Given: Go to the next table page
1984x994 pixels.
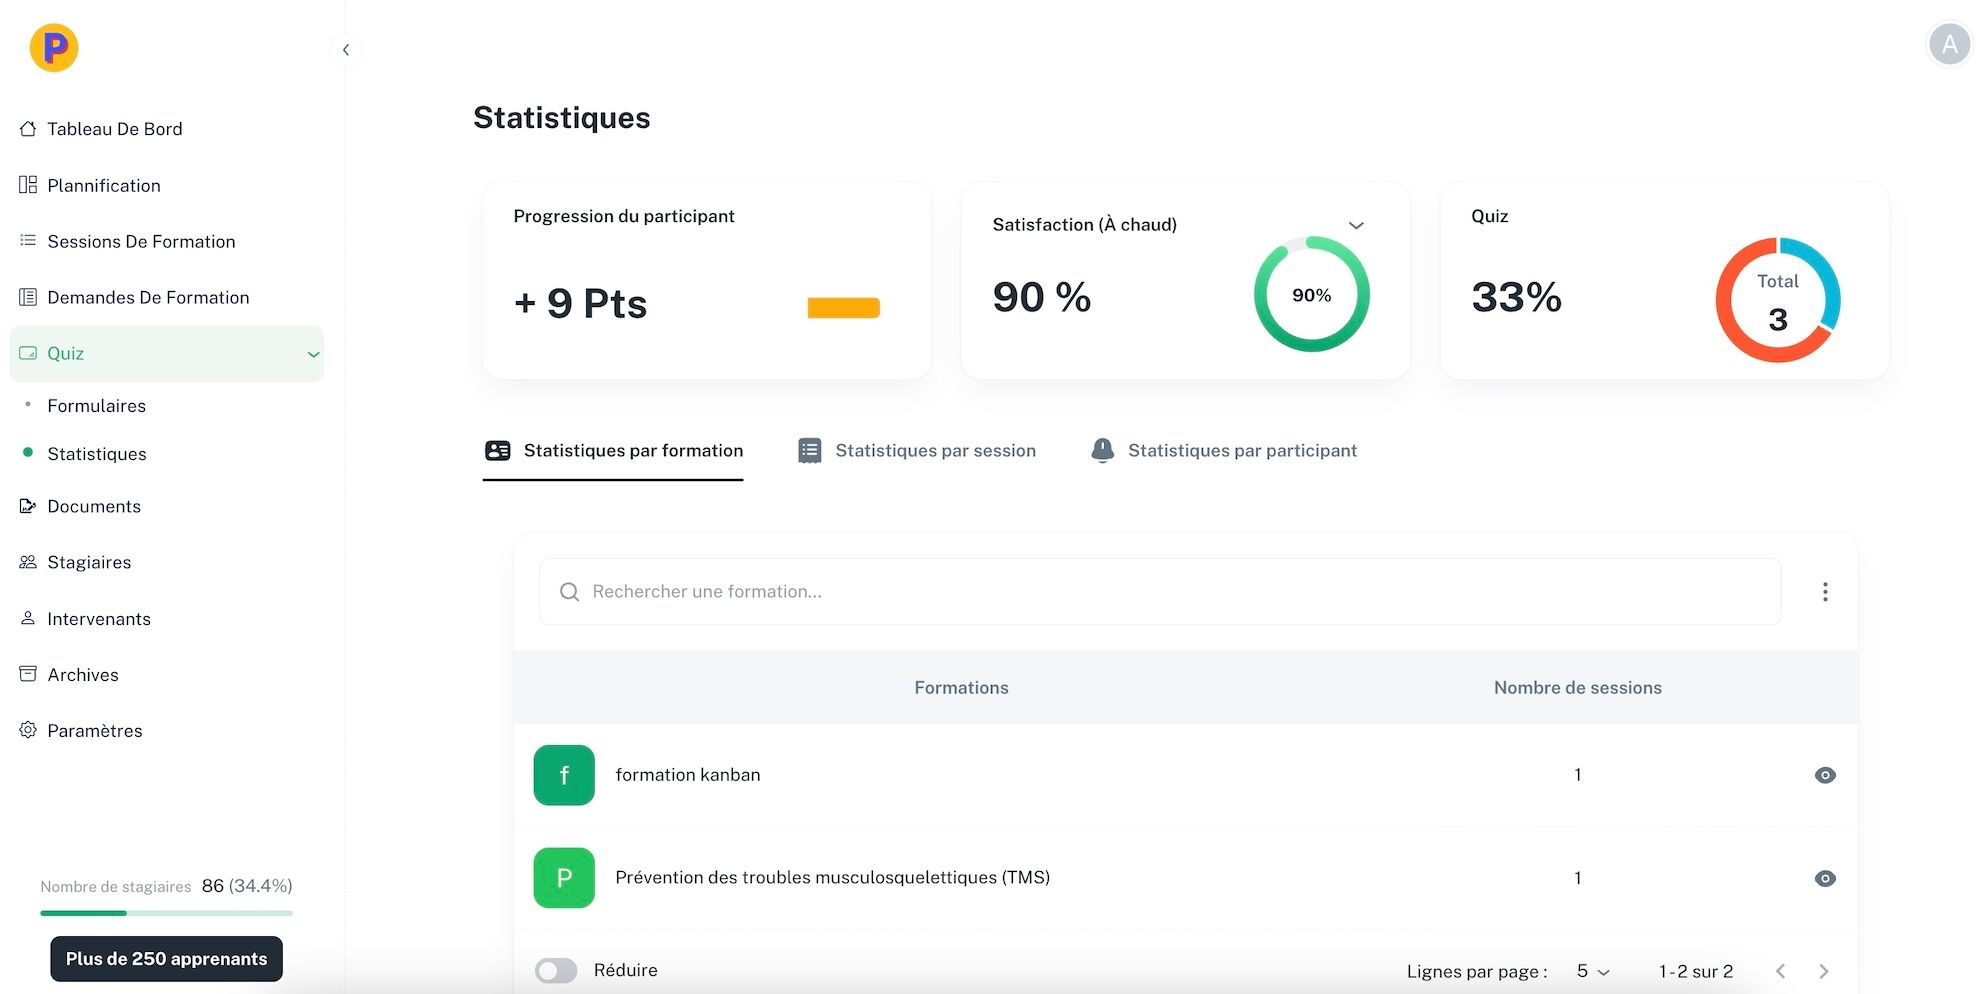Looking at the screenshot, I should [1823, 971].
